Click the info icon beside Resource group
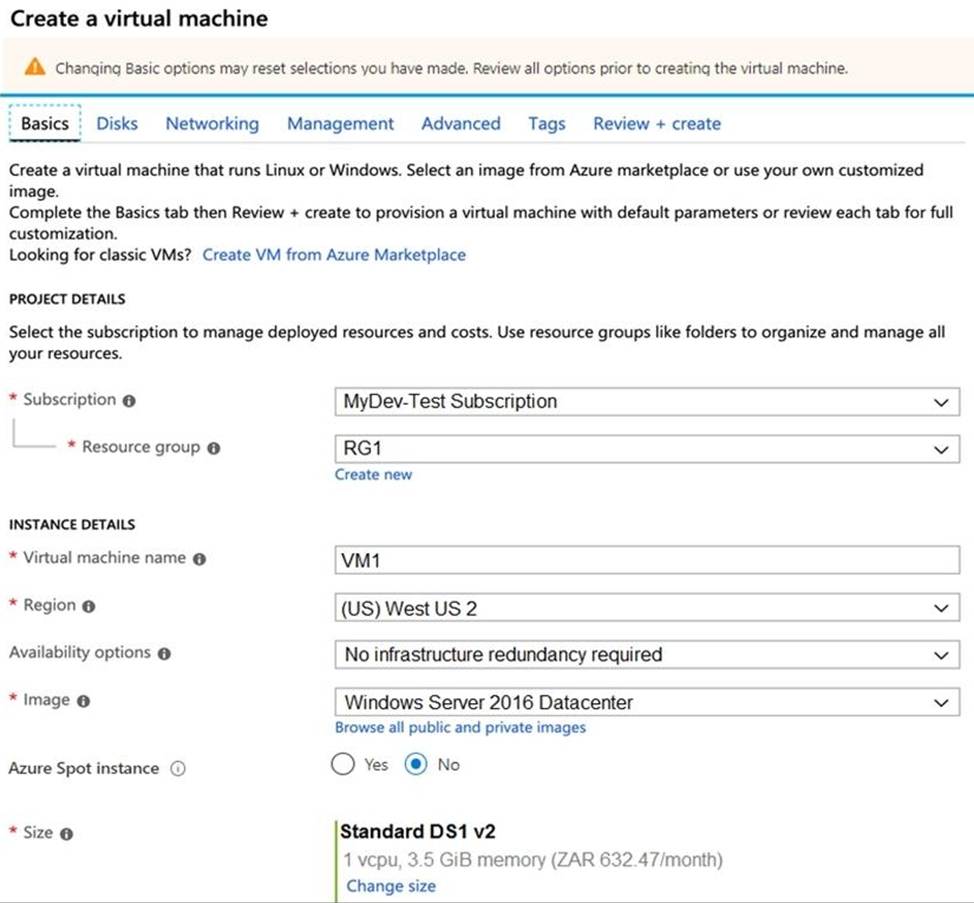 [x=213, y=449]
